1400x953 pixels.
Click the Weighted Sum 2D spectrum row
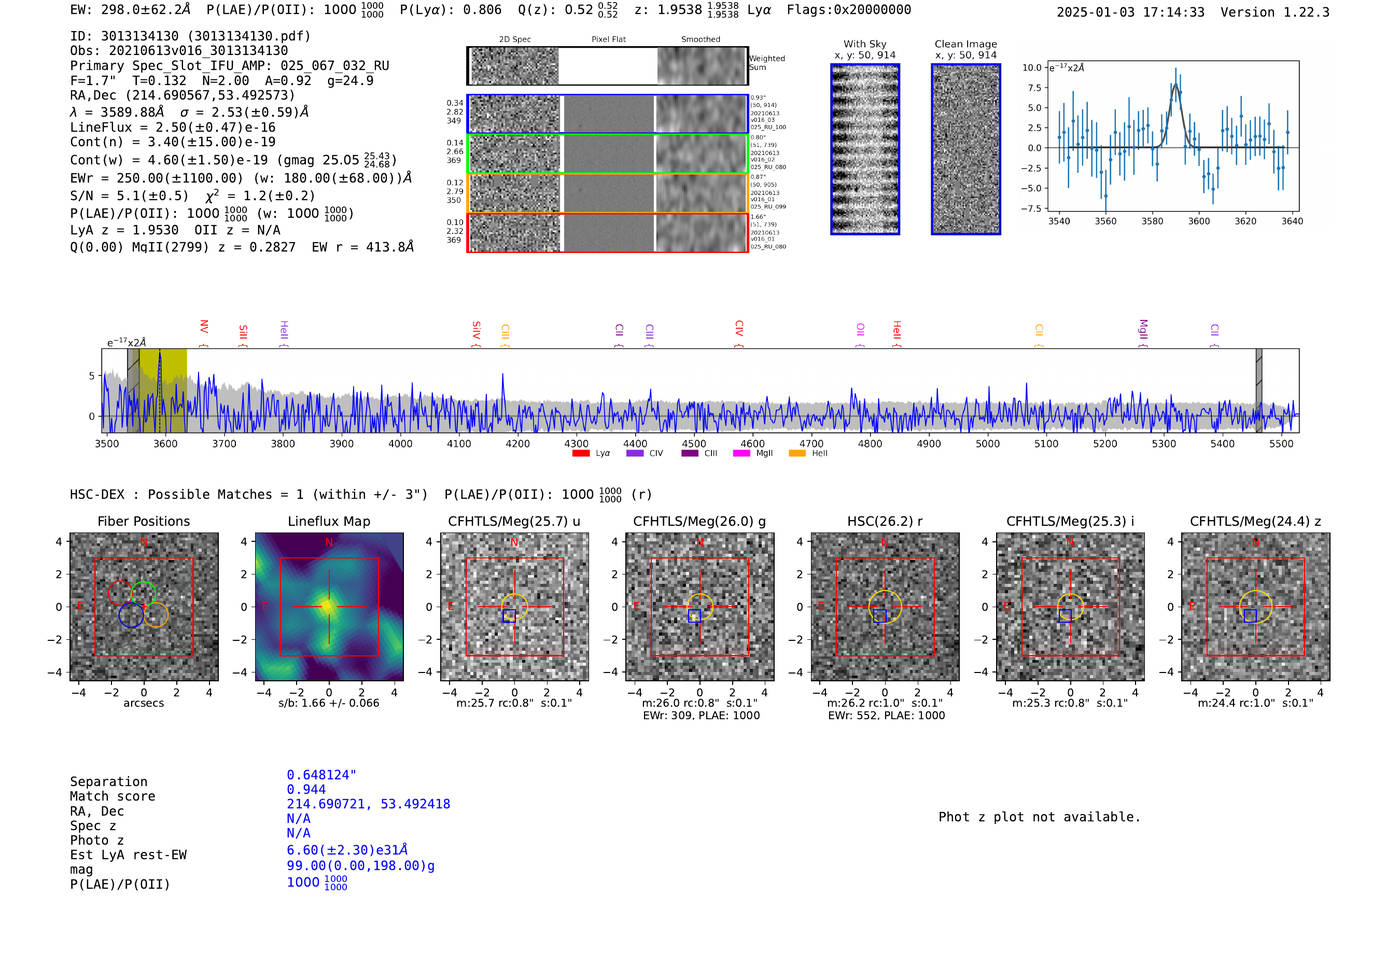608,66
